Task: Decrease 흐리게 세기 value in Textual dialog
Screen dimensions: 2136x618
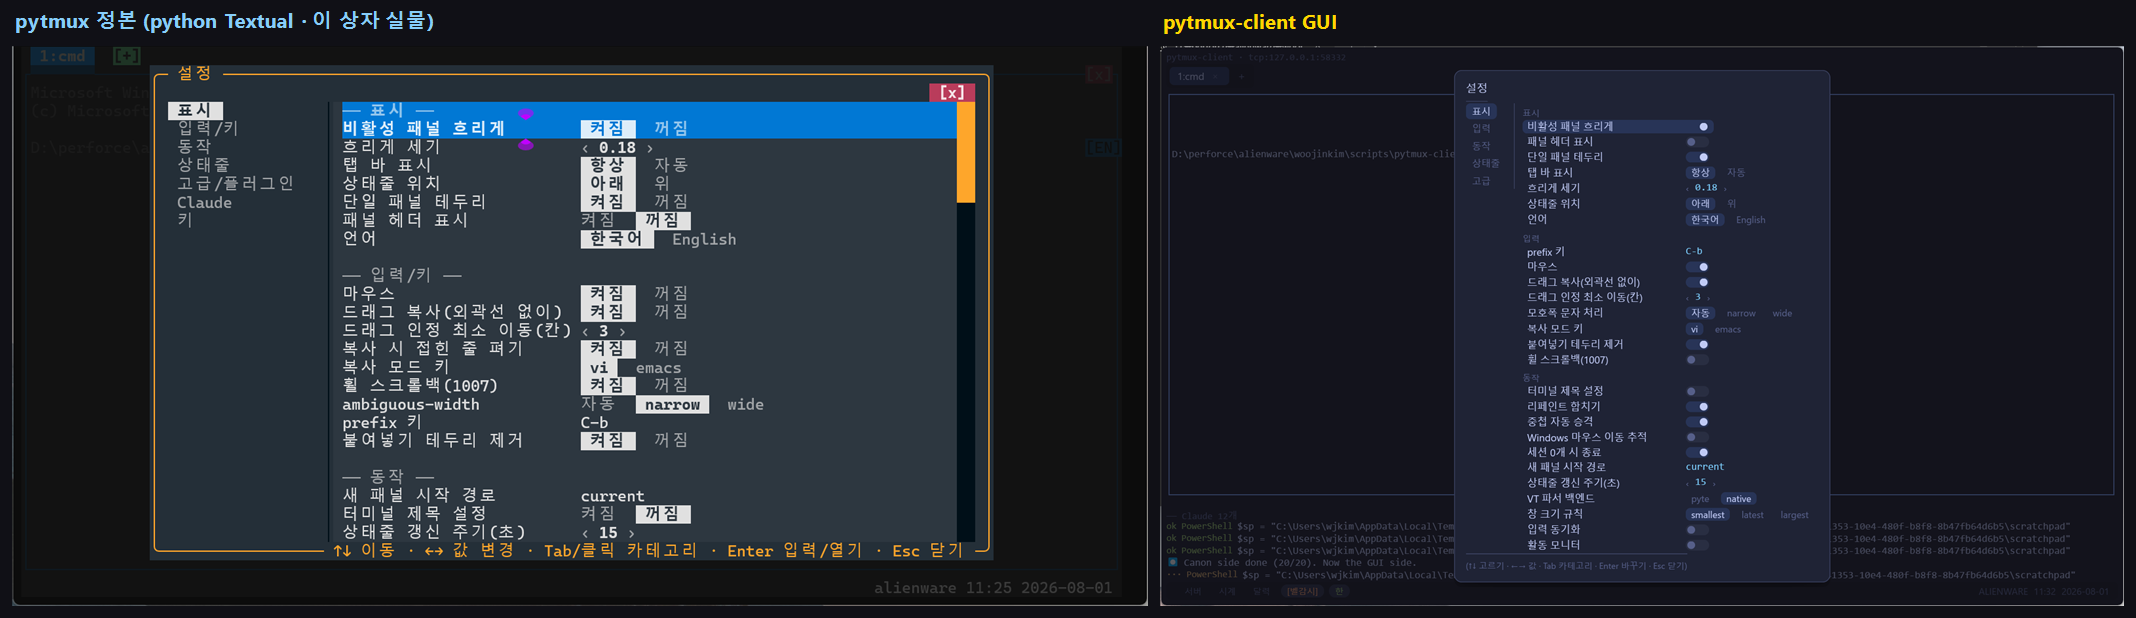Action: (585, 148)
